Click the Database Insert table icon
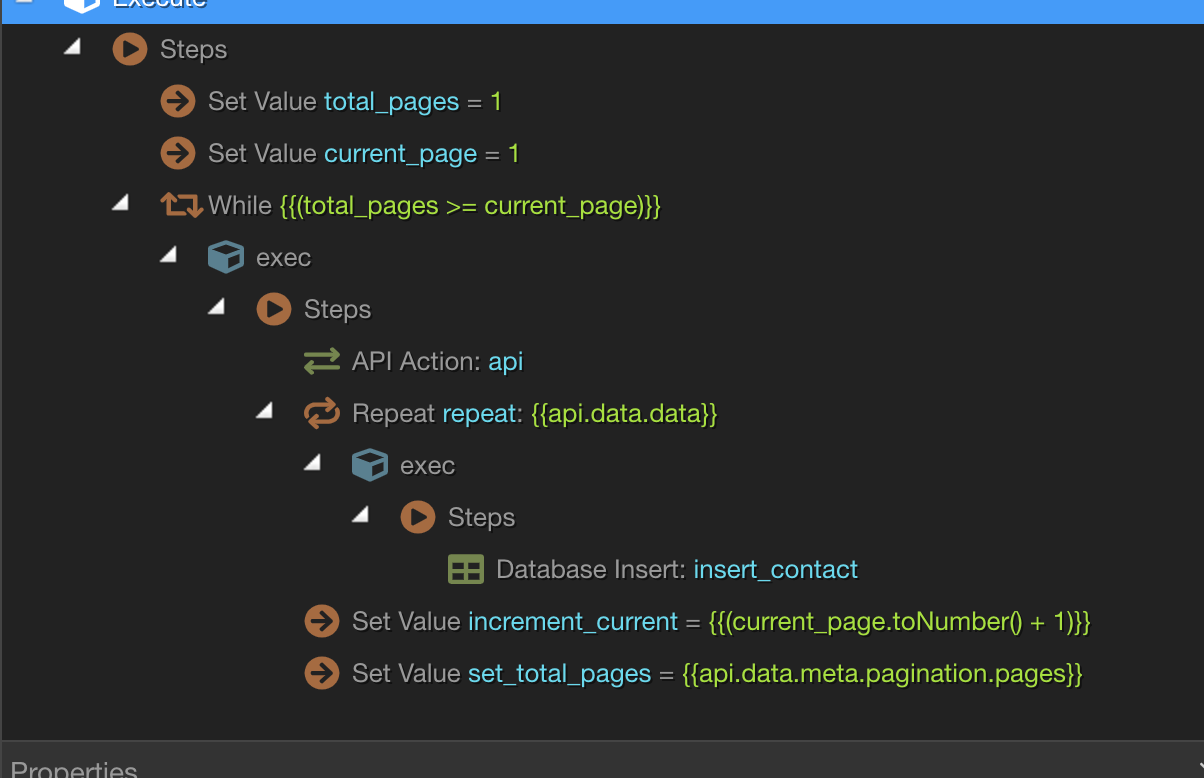Viewport: 1204px width, 778px height. pos(466,569)
